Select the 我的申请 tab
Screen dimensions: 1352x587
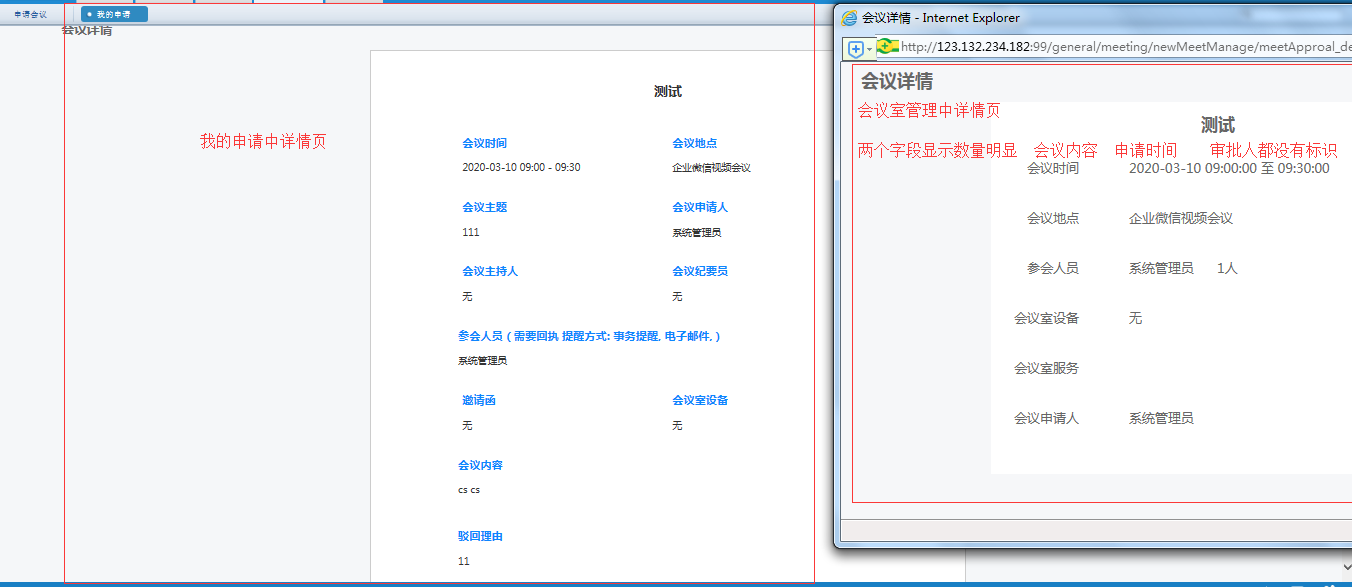[113, 14]
